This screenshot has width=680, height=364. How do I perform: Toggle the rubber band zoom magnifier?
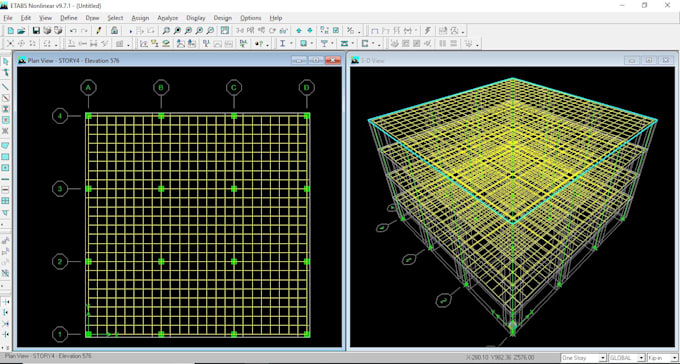coord(166,31)
